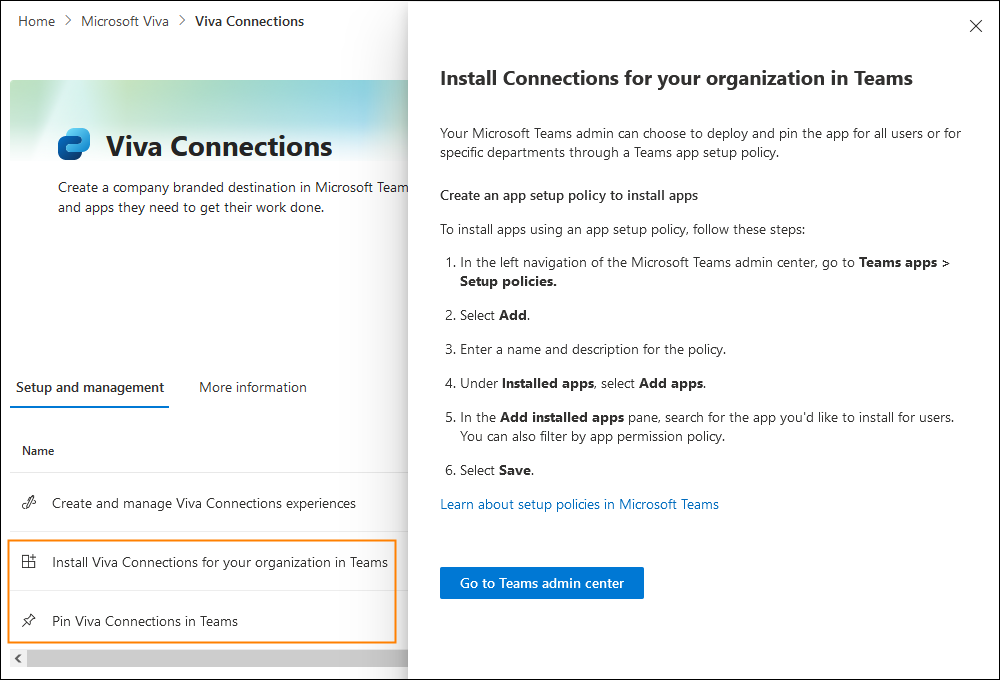Click the horizontal scrollbar track
Screen dimensions: 1000x680
217,658
